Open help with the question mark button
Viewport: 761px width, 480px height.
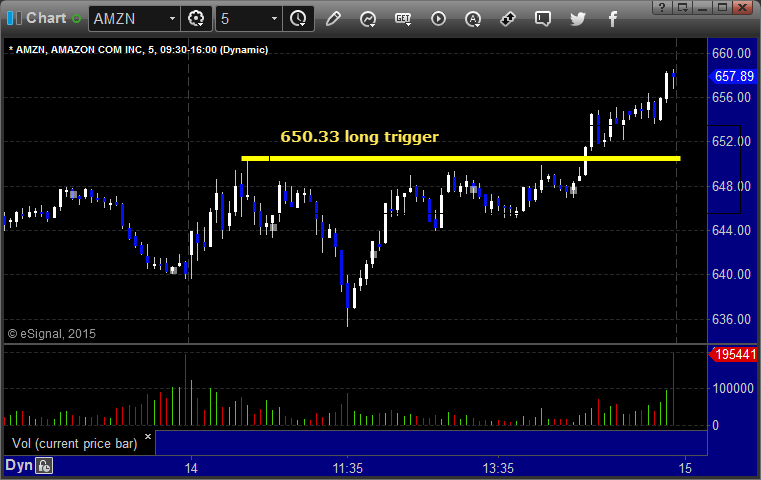coord(662,7)
